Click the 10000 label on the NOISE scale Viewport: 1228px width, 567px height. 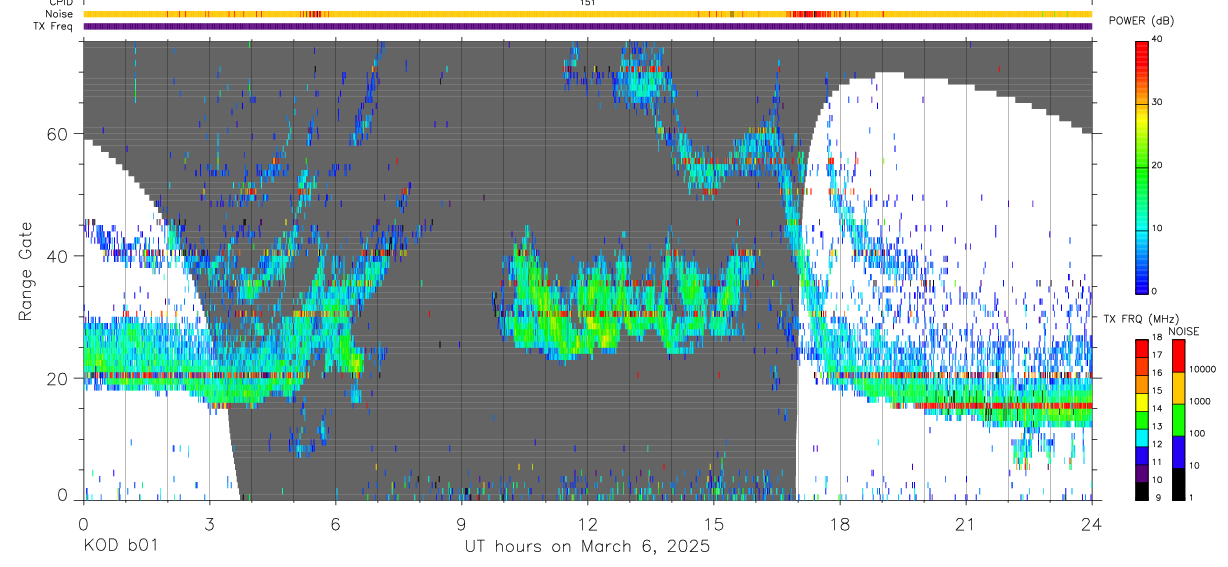[x=1202, y=370]
